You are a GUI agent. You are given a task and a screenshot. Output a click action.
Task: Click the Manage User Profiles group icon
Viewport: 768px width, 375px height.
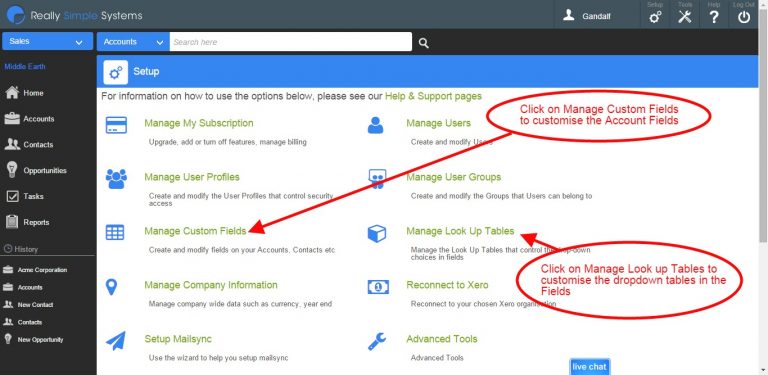coord(116,179)
